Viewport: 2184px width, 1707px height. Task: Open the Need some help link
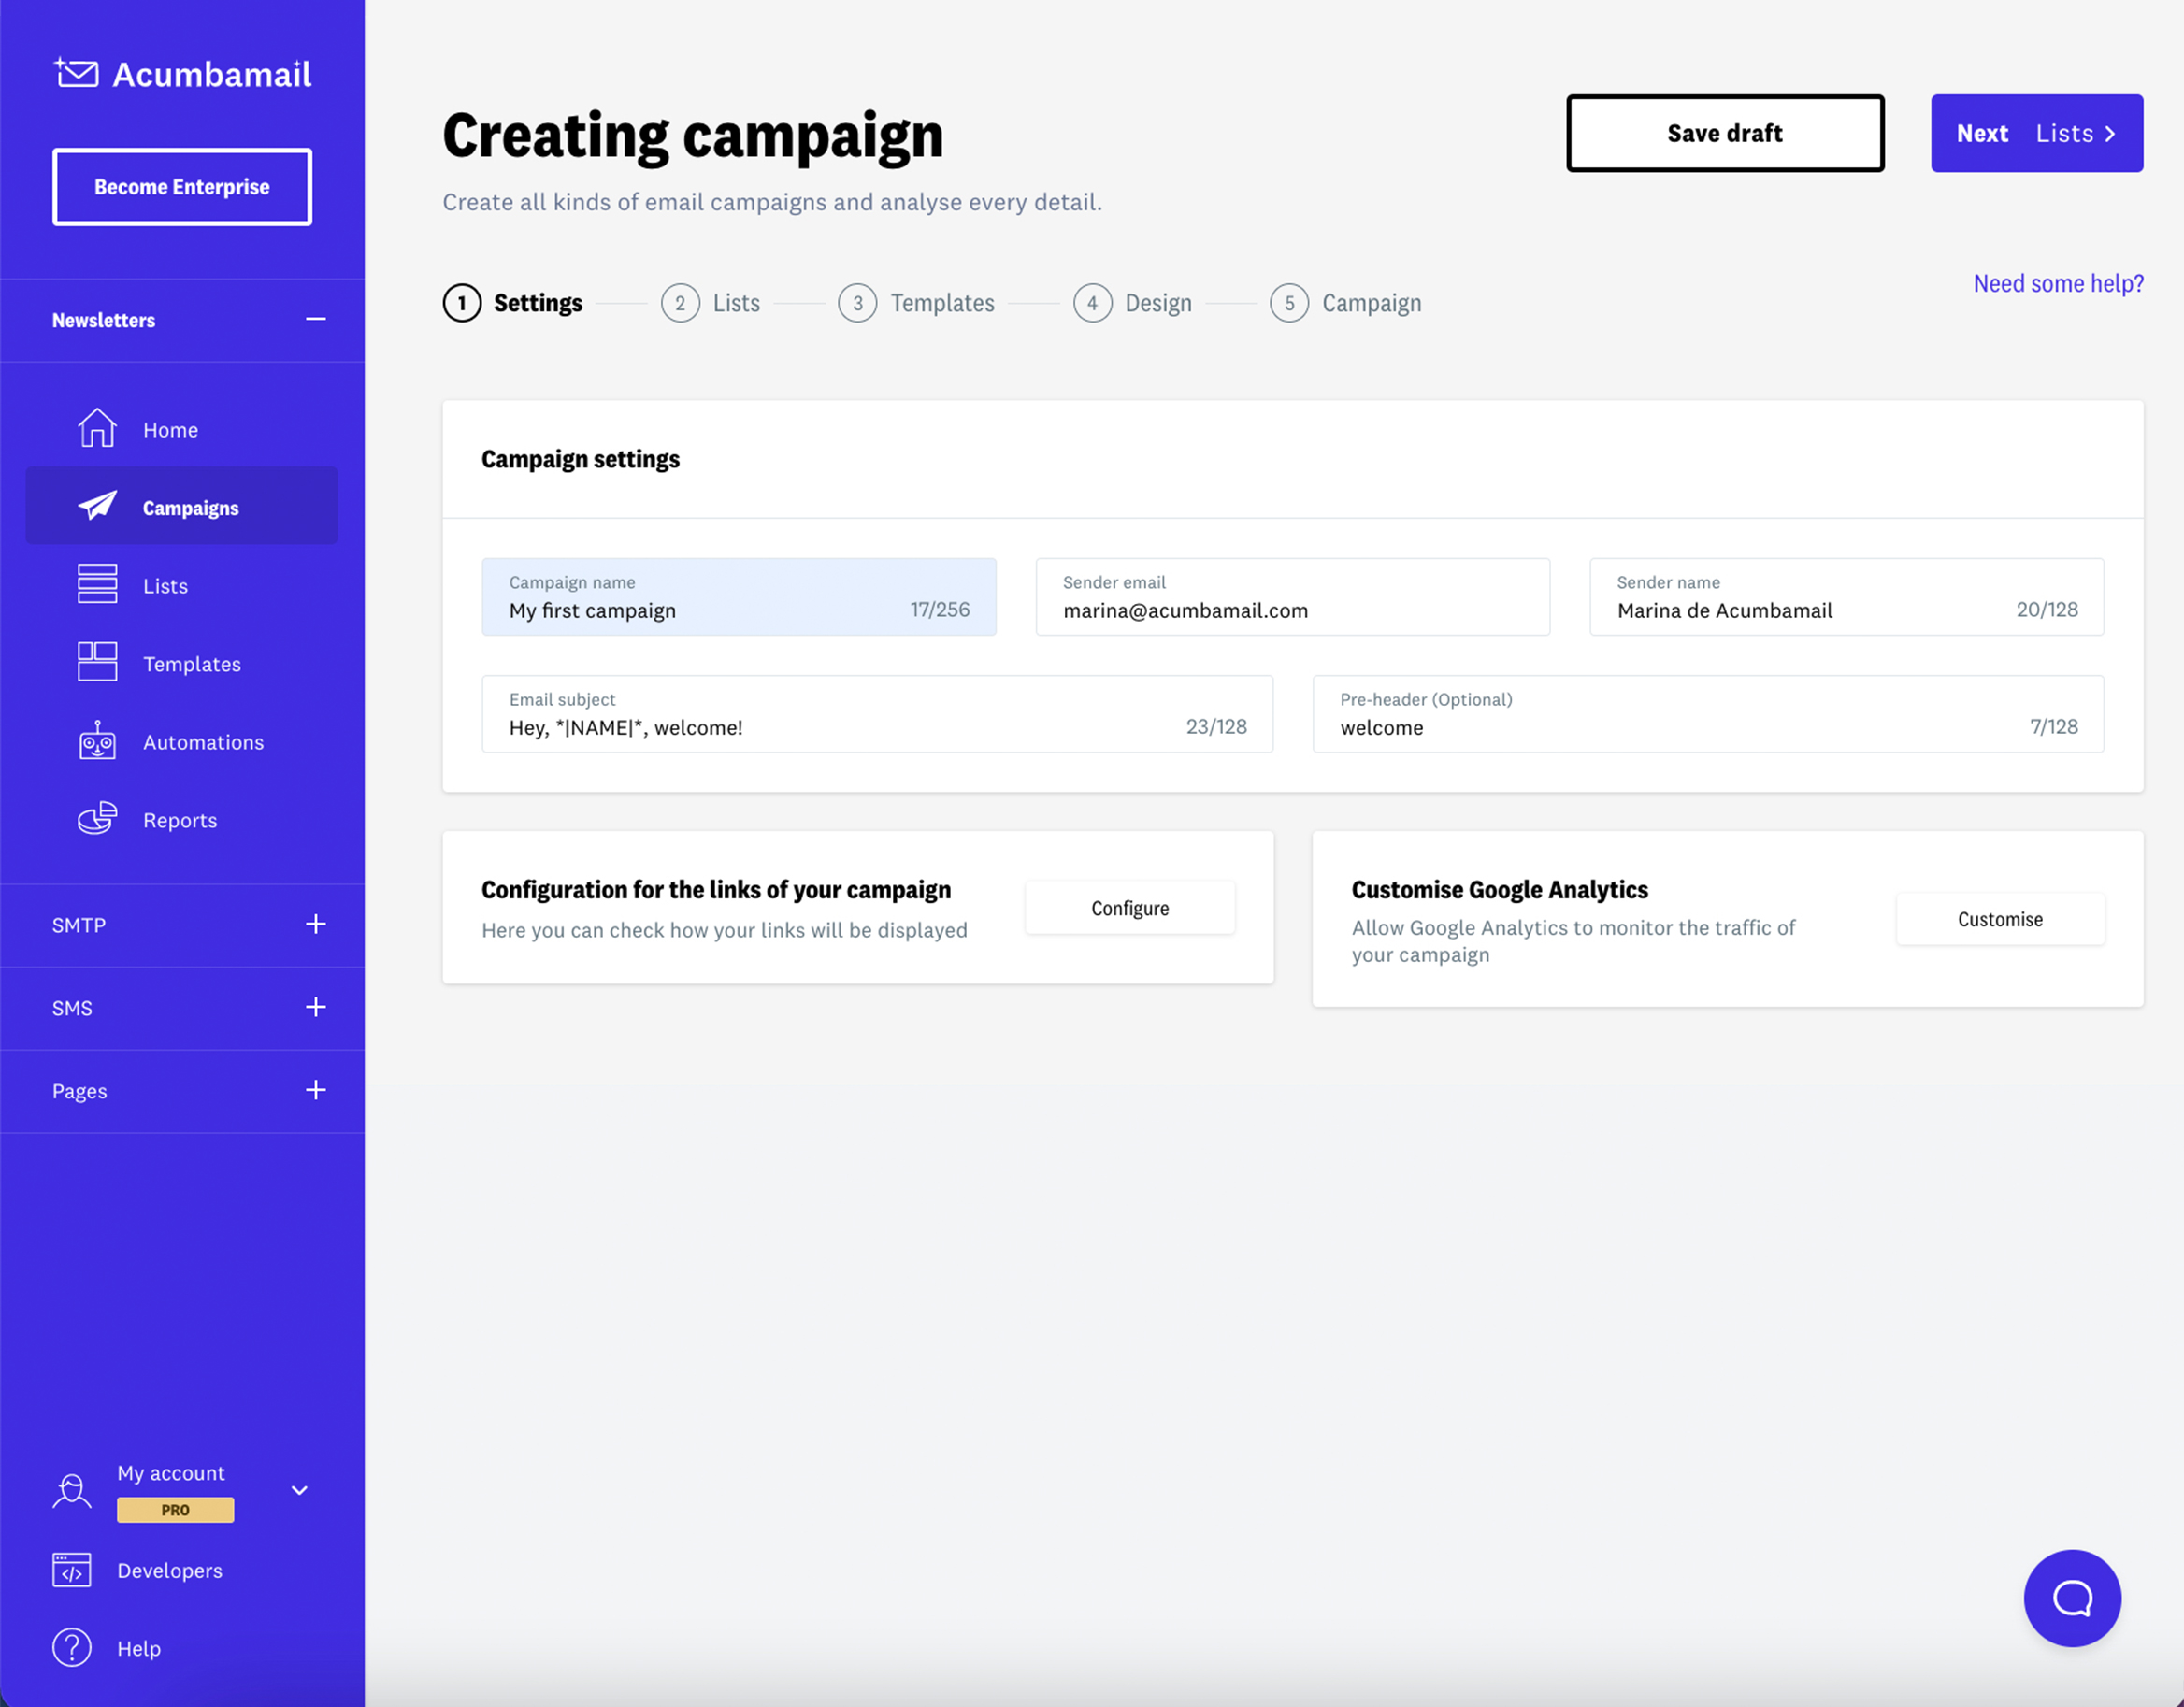click(2057, 283)
